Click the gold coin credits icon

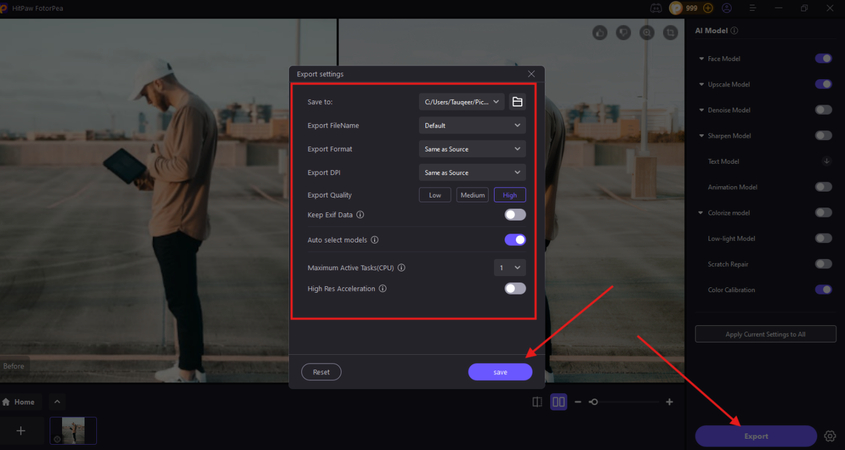click(x=676, y=8)
